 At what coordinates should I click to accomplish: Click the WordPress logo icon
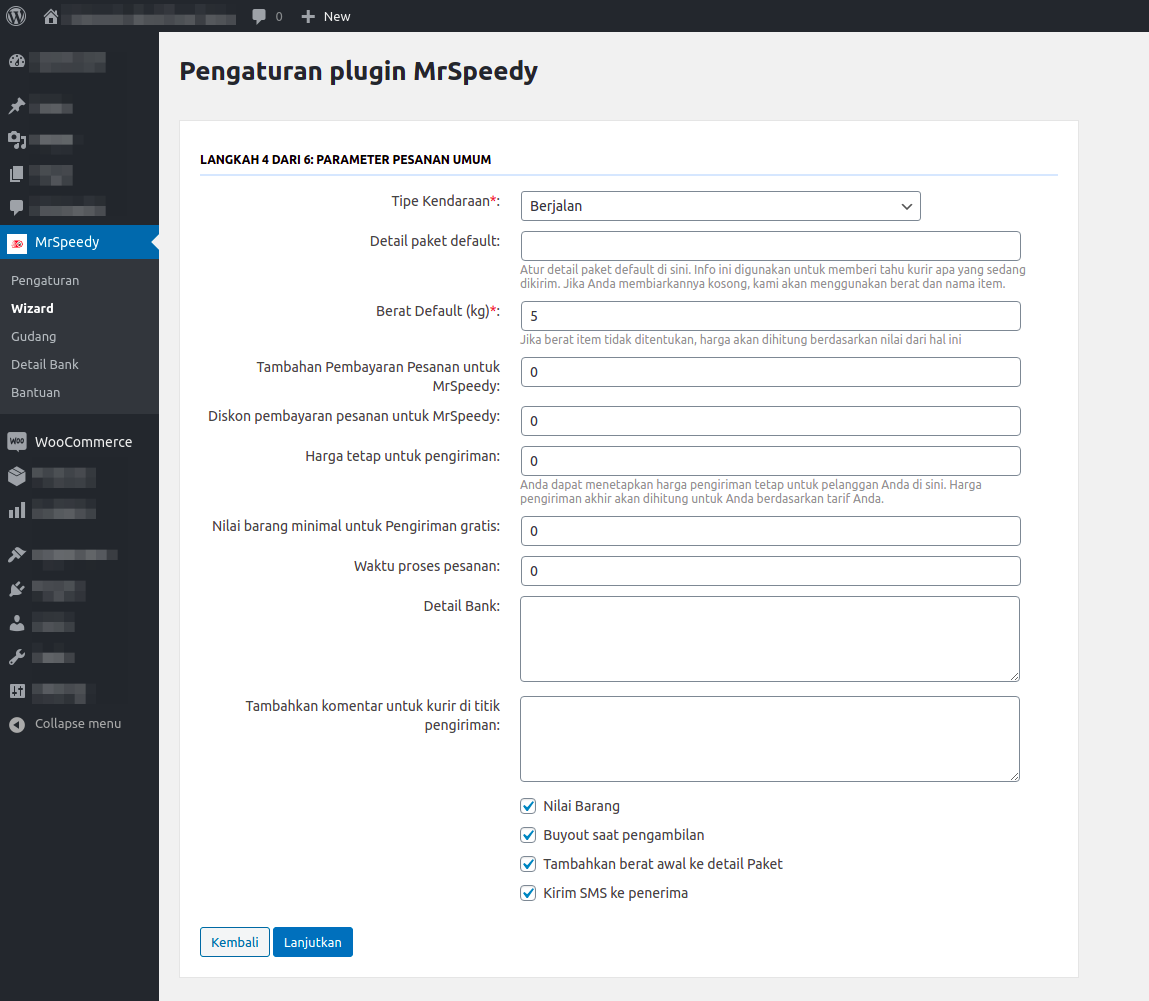pyautogui.click(x=16, y=16)
